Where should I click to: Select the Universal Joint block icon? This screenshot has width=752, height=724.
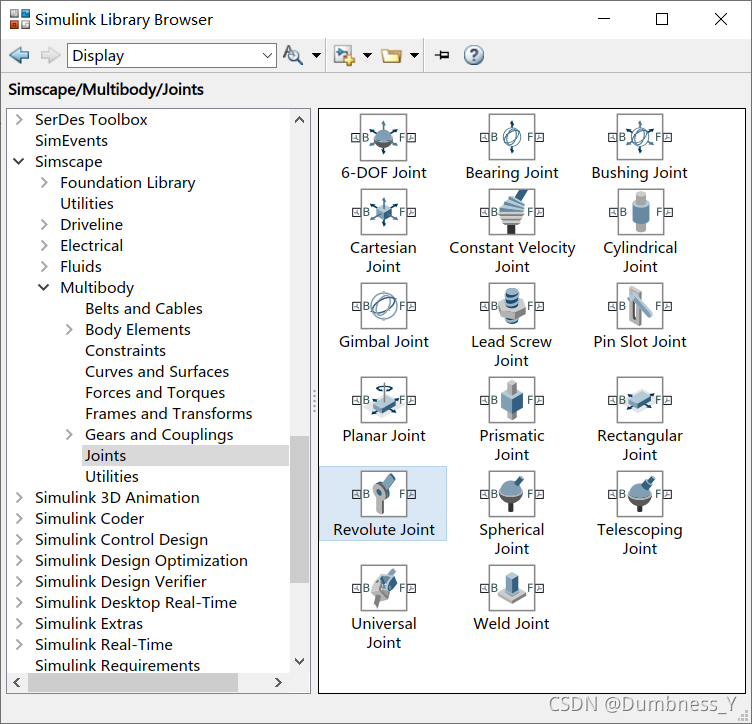point(383,588)
